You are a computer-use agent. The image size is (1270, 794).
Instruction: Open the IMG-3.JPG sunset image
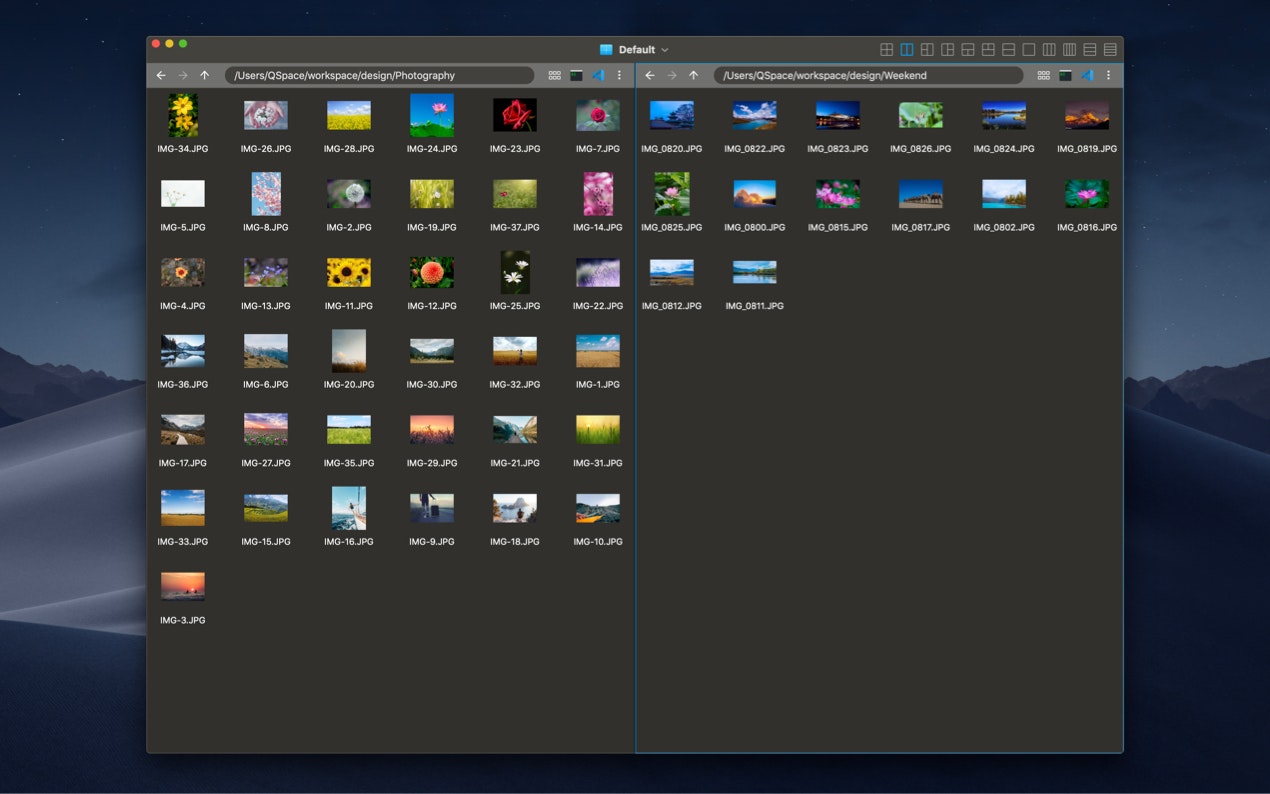point(182,585)
